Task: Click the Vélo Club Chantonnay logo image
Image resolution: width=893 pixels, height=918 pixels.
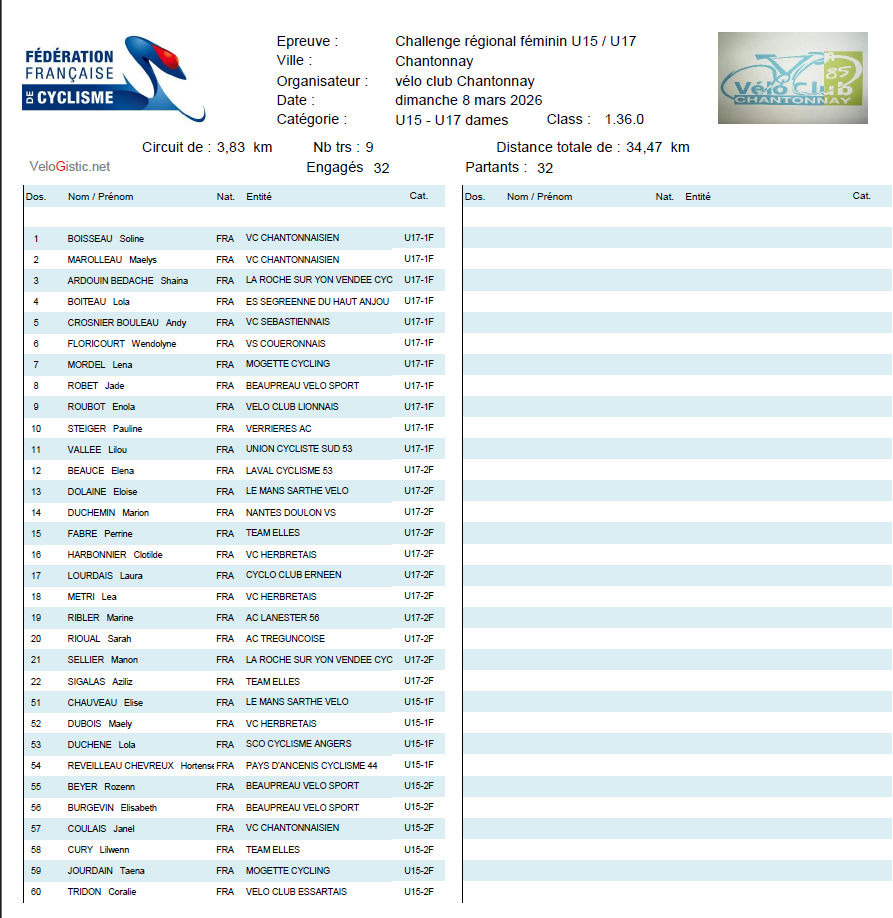Action: click(x=792, y=78)
